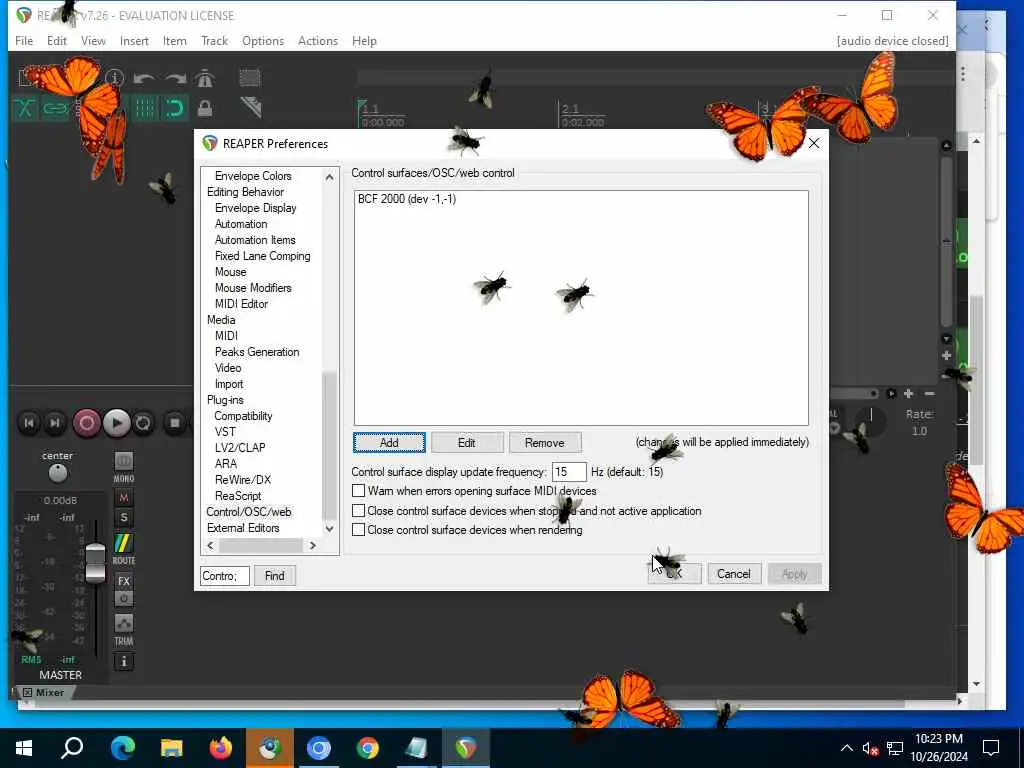Enable Warn when errors opening surface MIDI devices
This screenshot has height=768, width=1024.
[359, 490]
